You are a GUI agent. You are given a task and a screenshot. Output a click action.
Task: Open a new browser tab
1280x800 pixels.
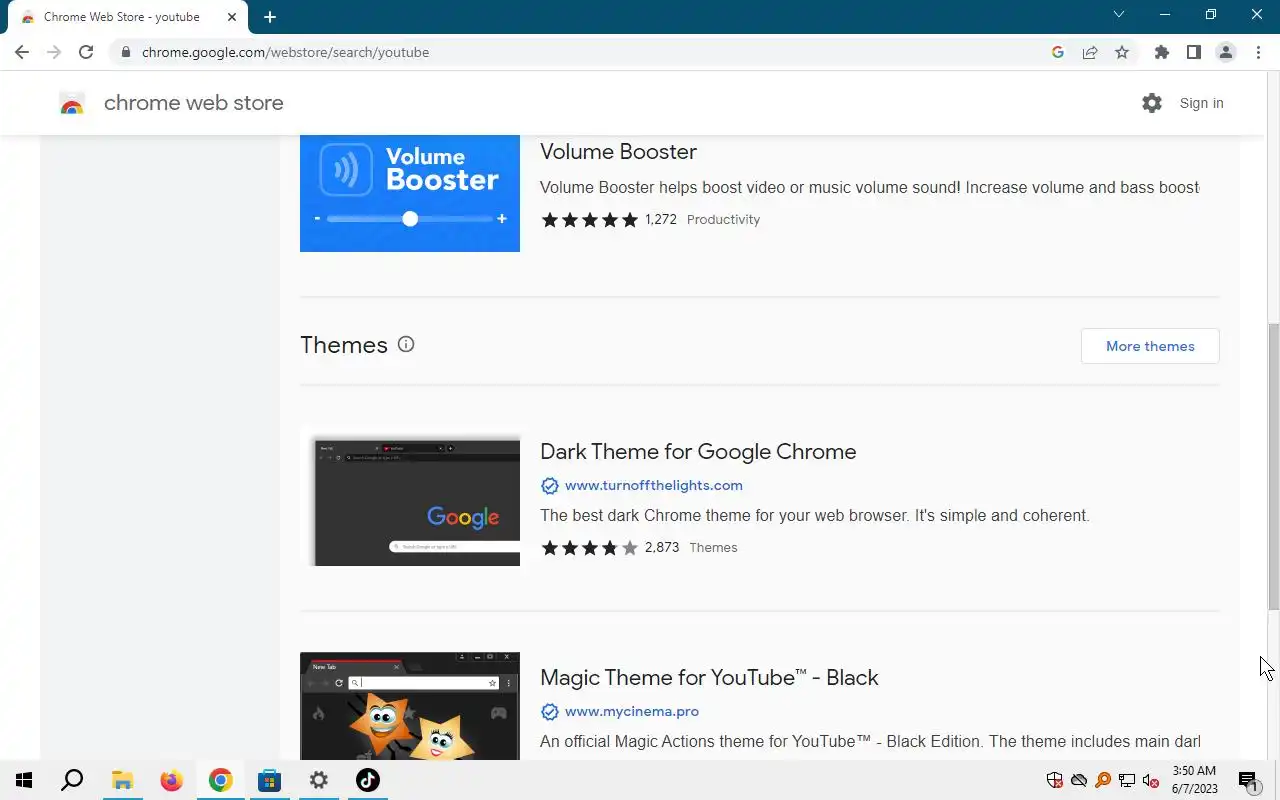(270, 17)
